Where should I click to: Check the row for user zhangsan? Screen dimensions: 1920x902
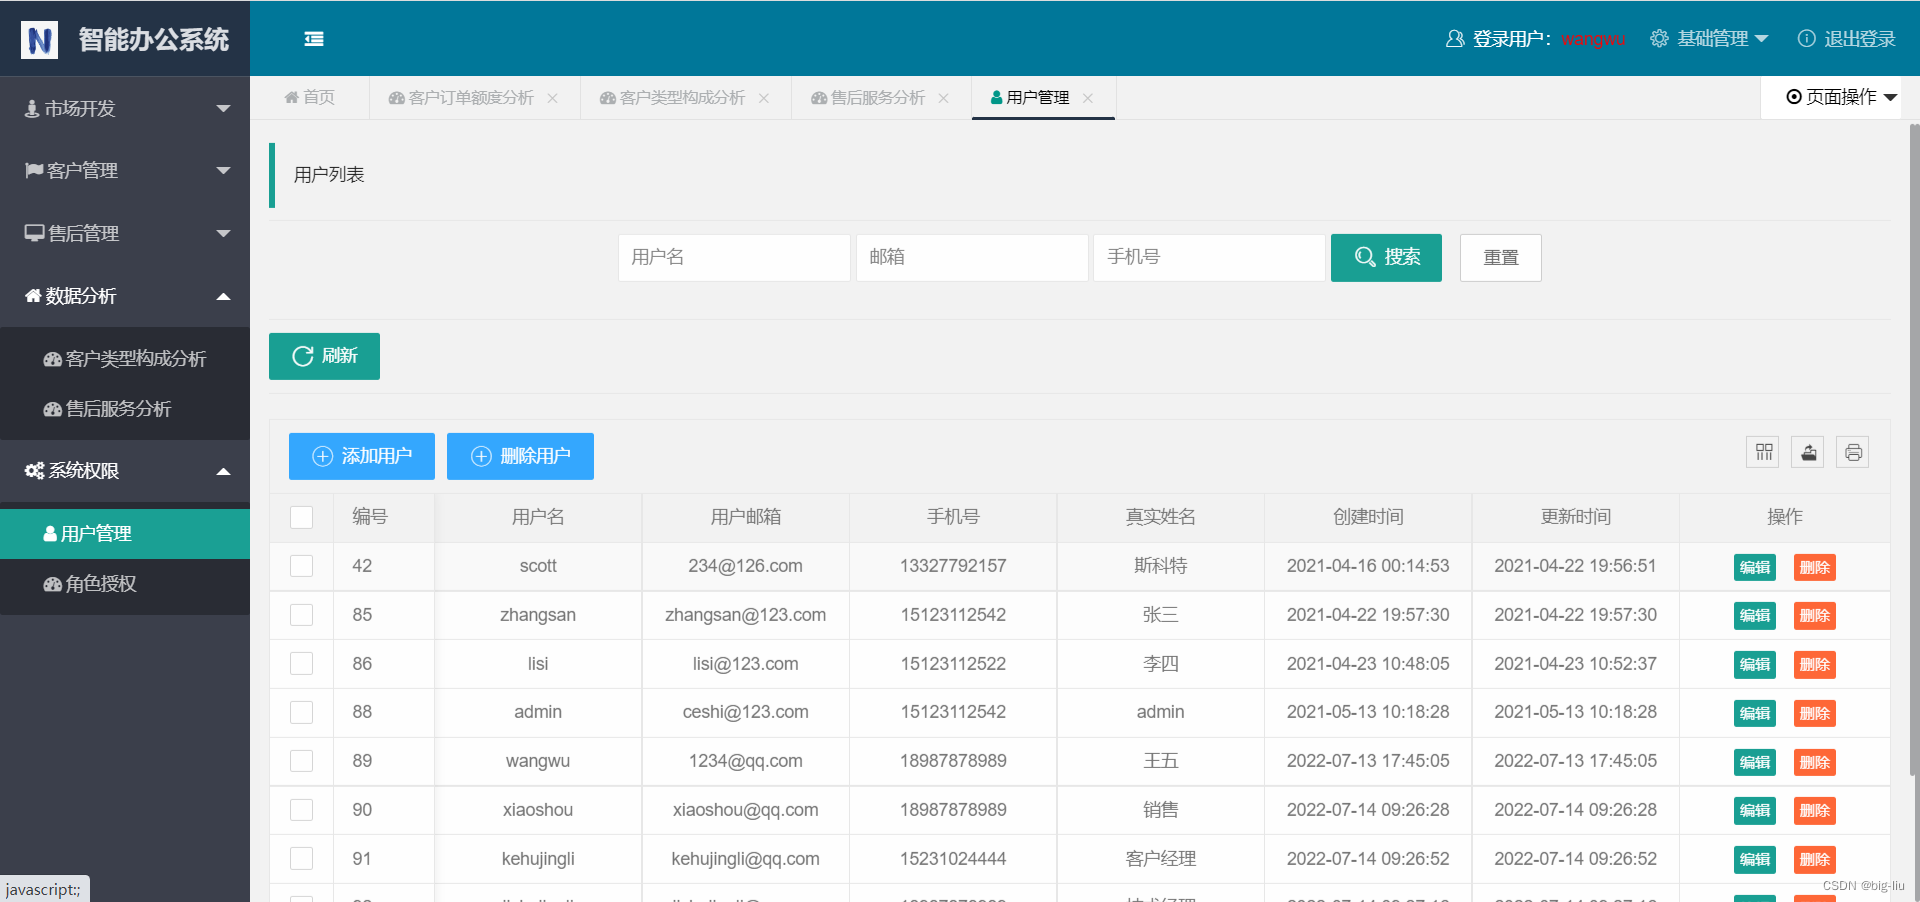(301, 615)
